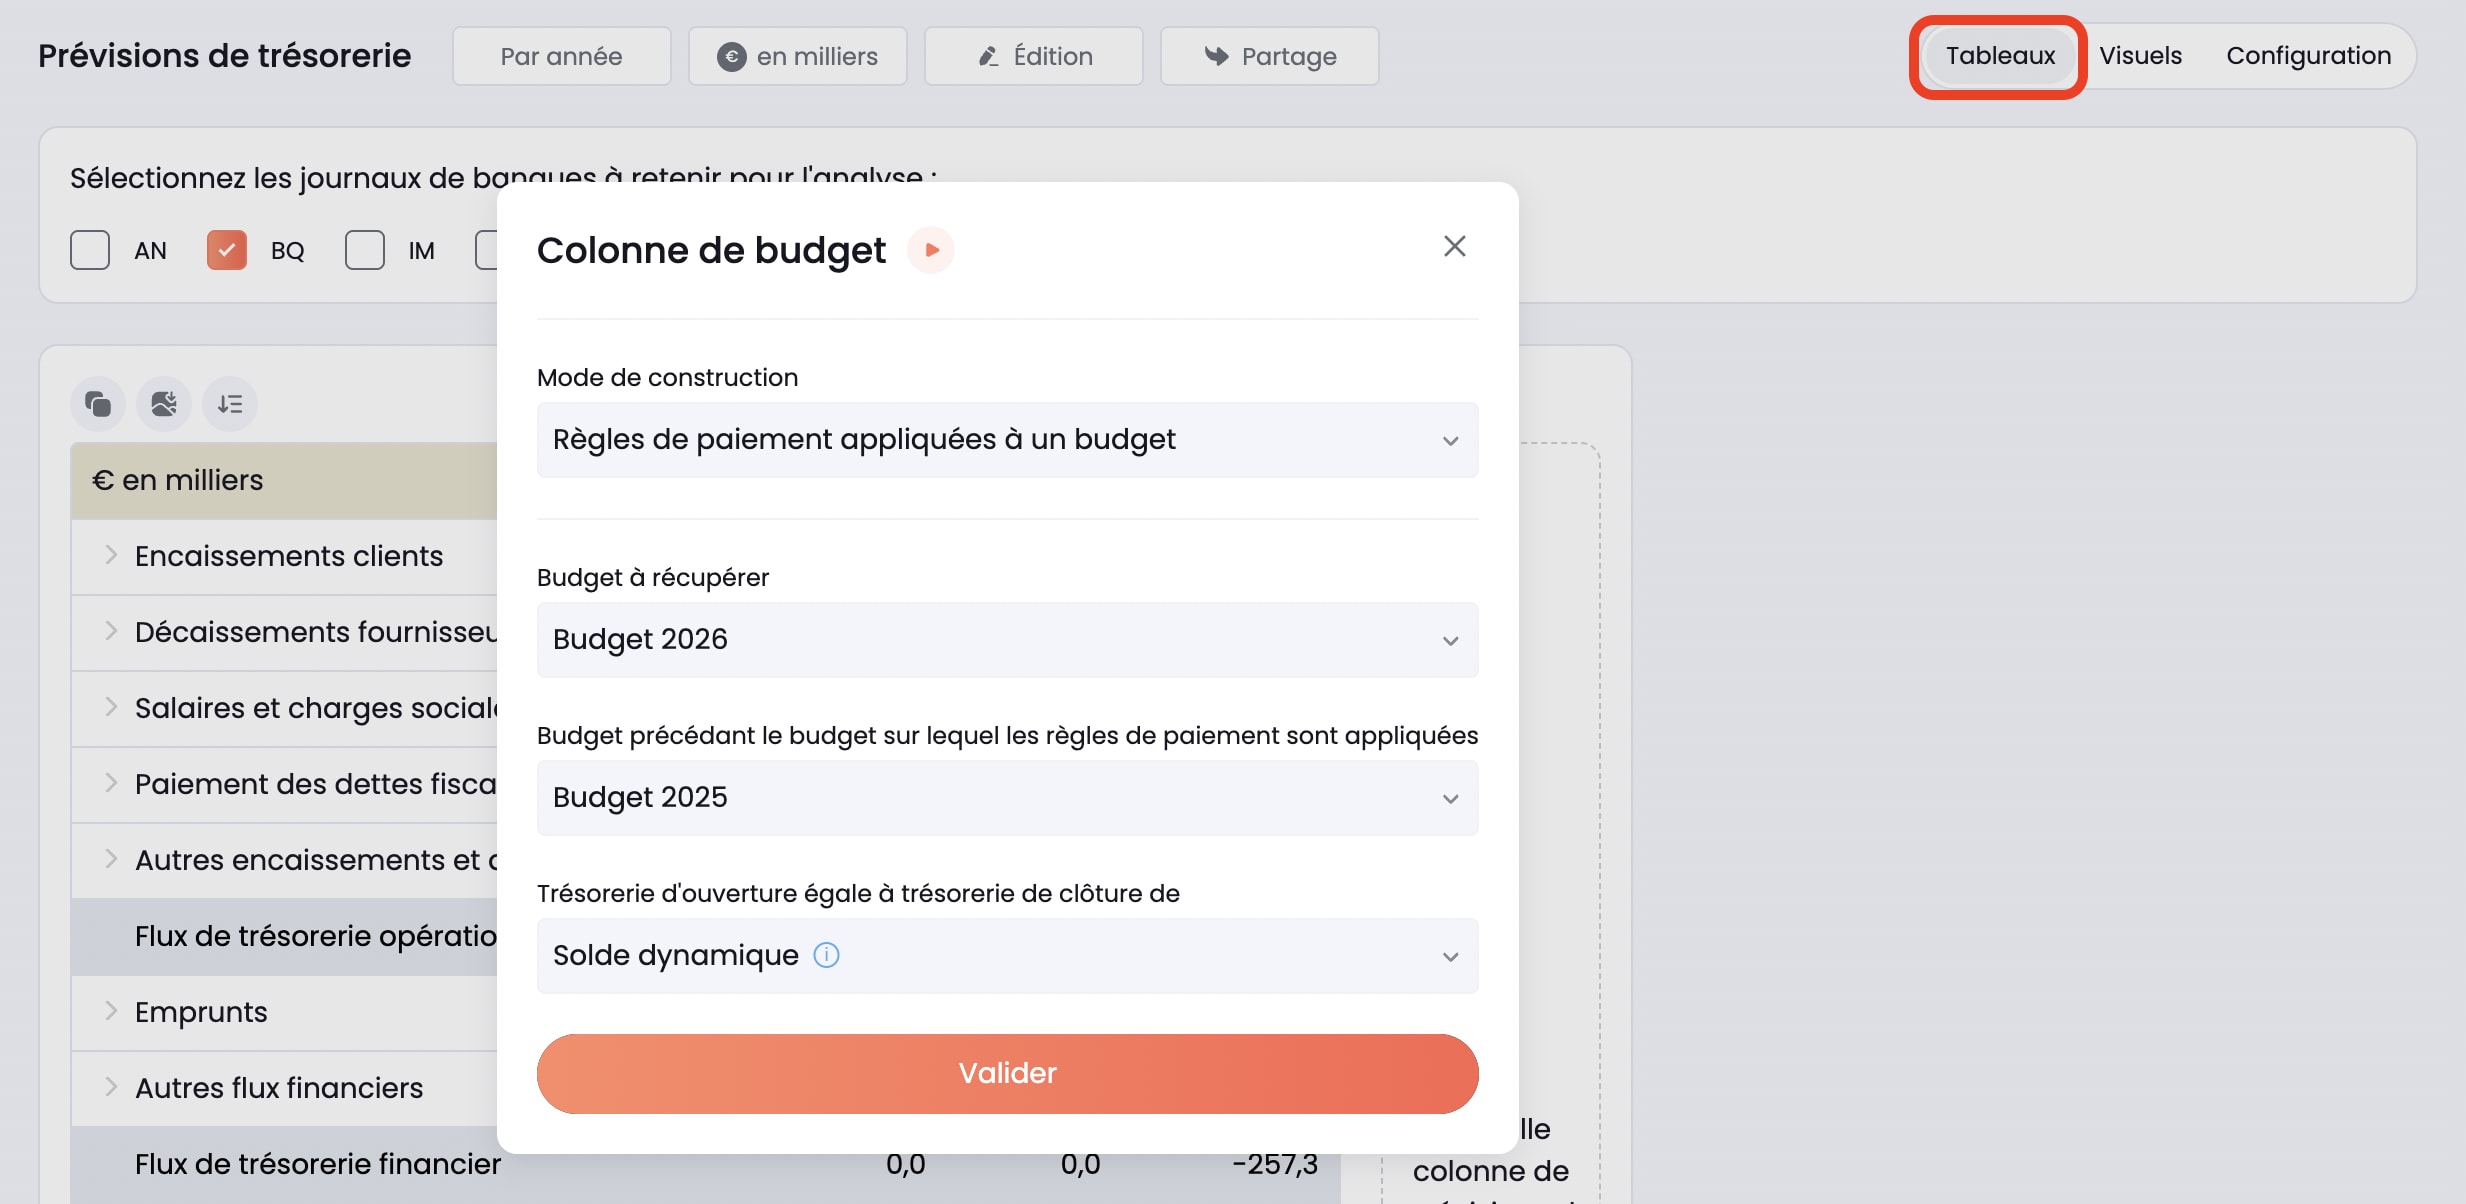Switch to the Visuels tab
2466x1204 pixels.
(2141, 56)
